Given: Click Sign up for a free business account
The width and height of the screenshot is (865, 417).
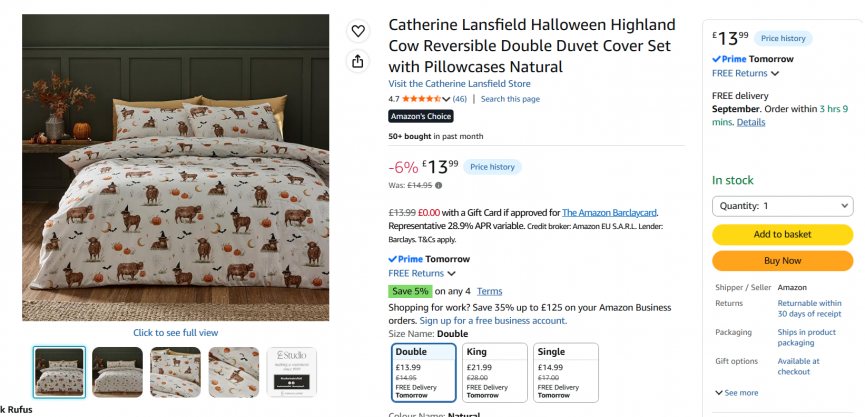Looking at the screenshot, I should coord(493,321).
